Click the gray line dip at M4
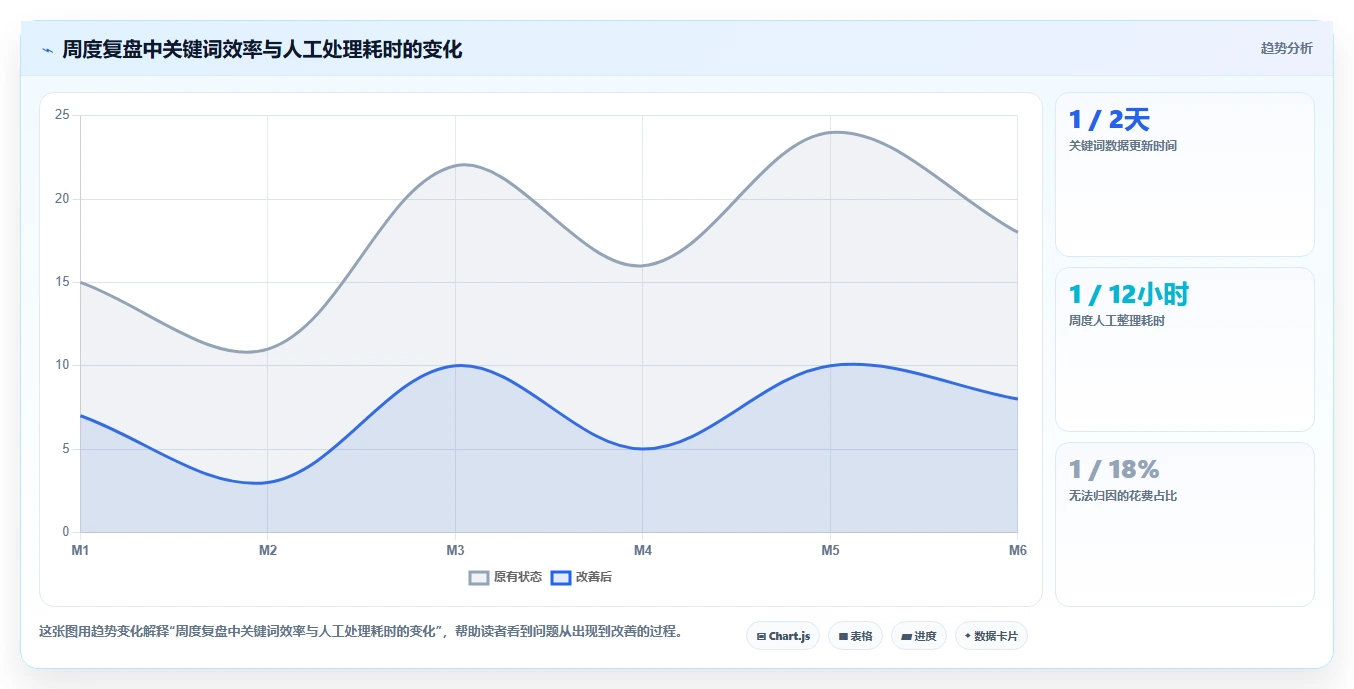The image size is (1354, 689). [x=643, y=265]
